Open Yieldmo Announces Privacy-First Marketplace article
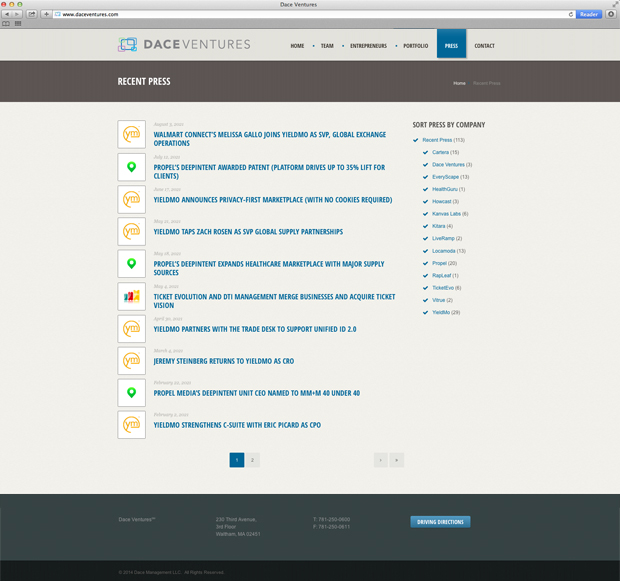 point(273,200)
